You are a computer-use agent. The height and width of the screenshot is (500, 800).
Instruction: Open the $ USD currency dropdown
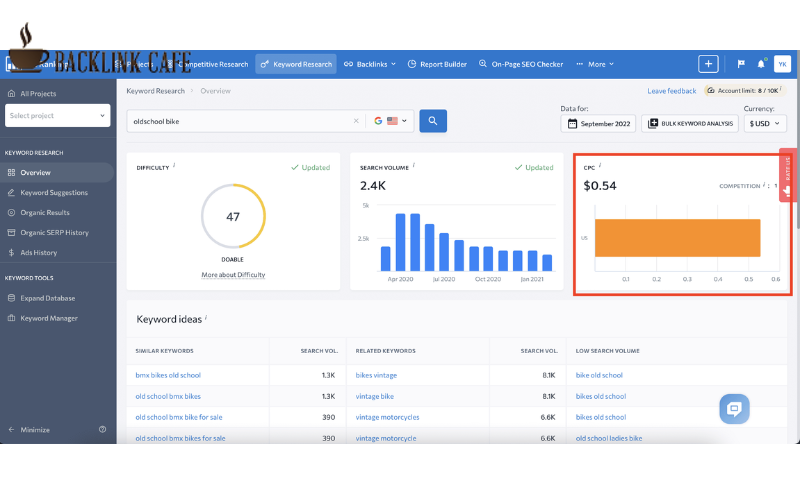coord(765,123)
